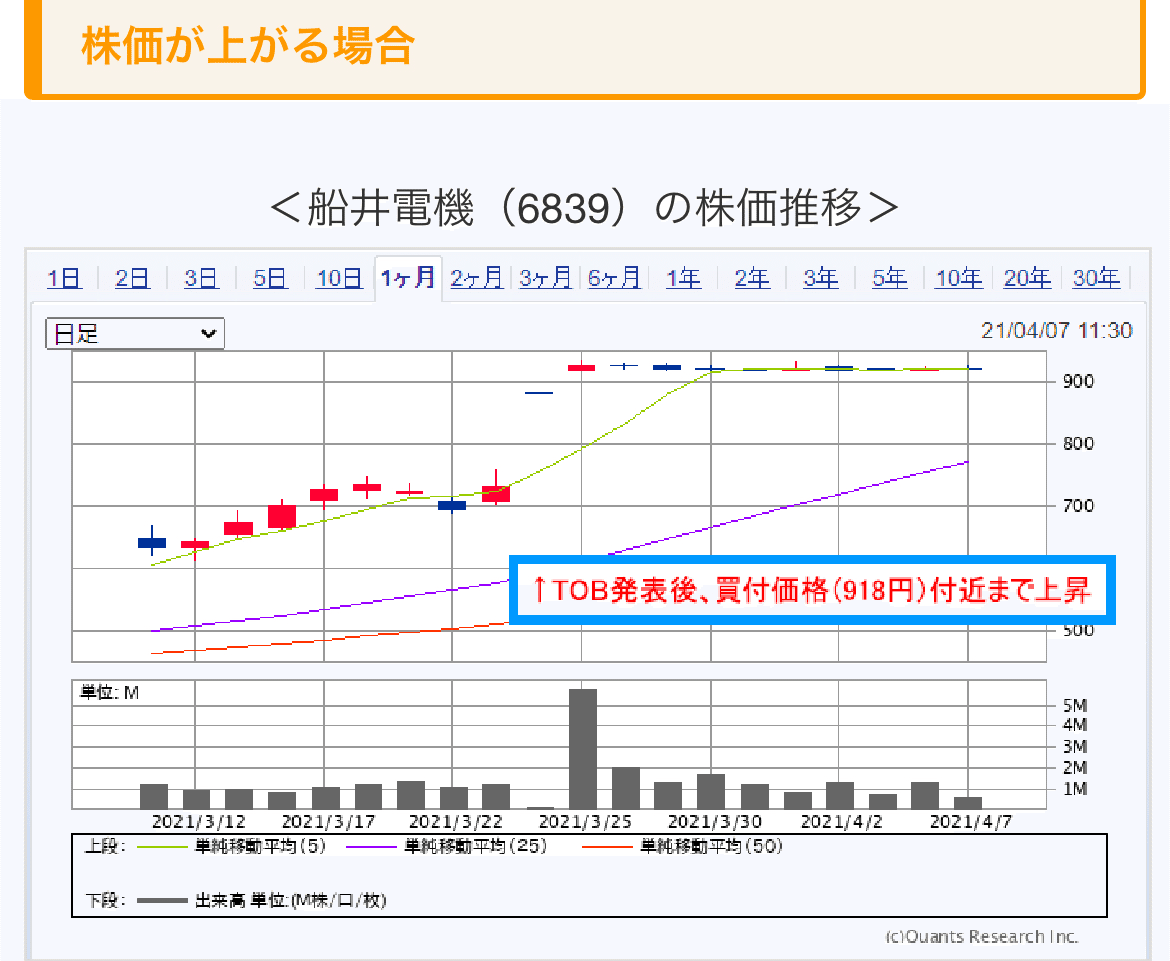The image size is (1170, 961).
Task: Click the TOB announcement annotation box
Action: 813,590
